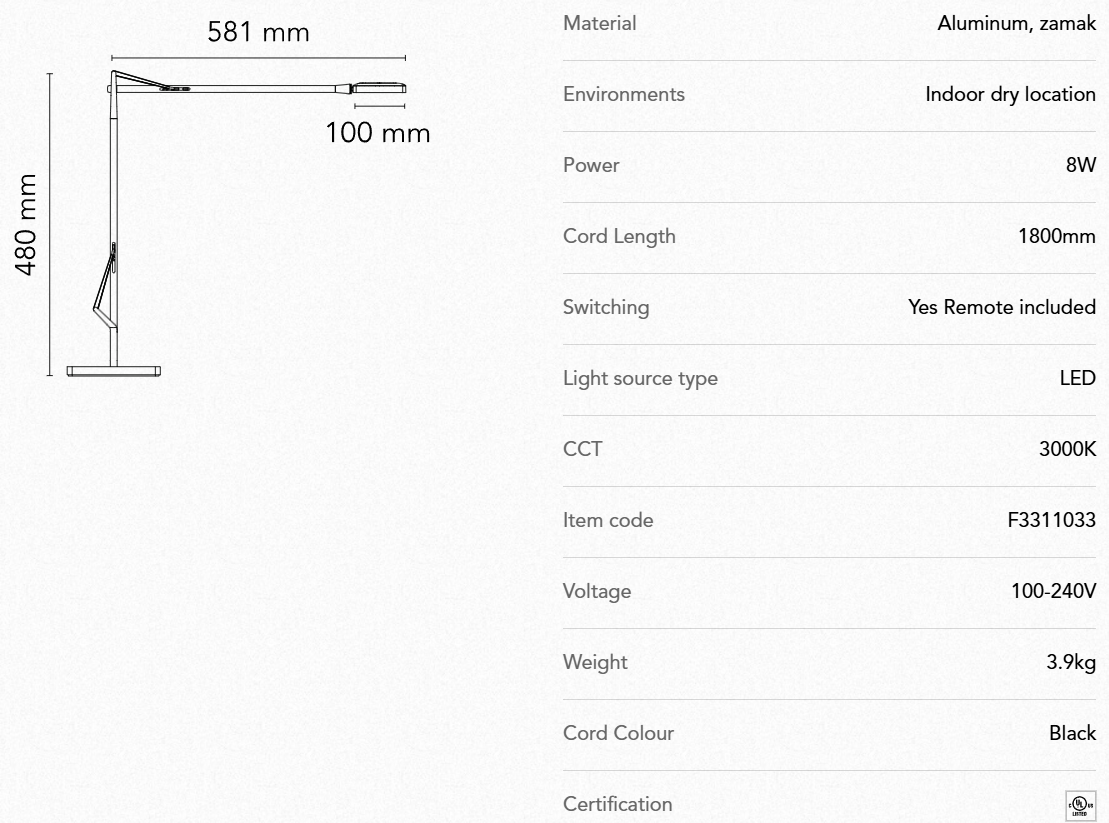Click the "Aluminum, zamak" material value
1109x823 pixels.
point(1016,23)
